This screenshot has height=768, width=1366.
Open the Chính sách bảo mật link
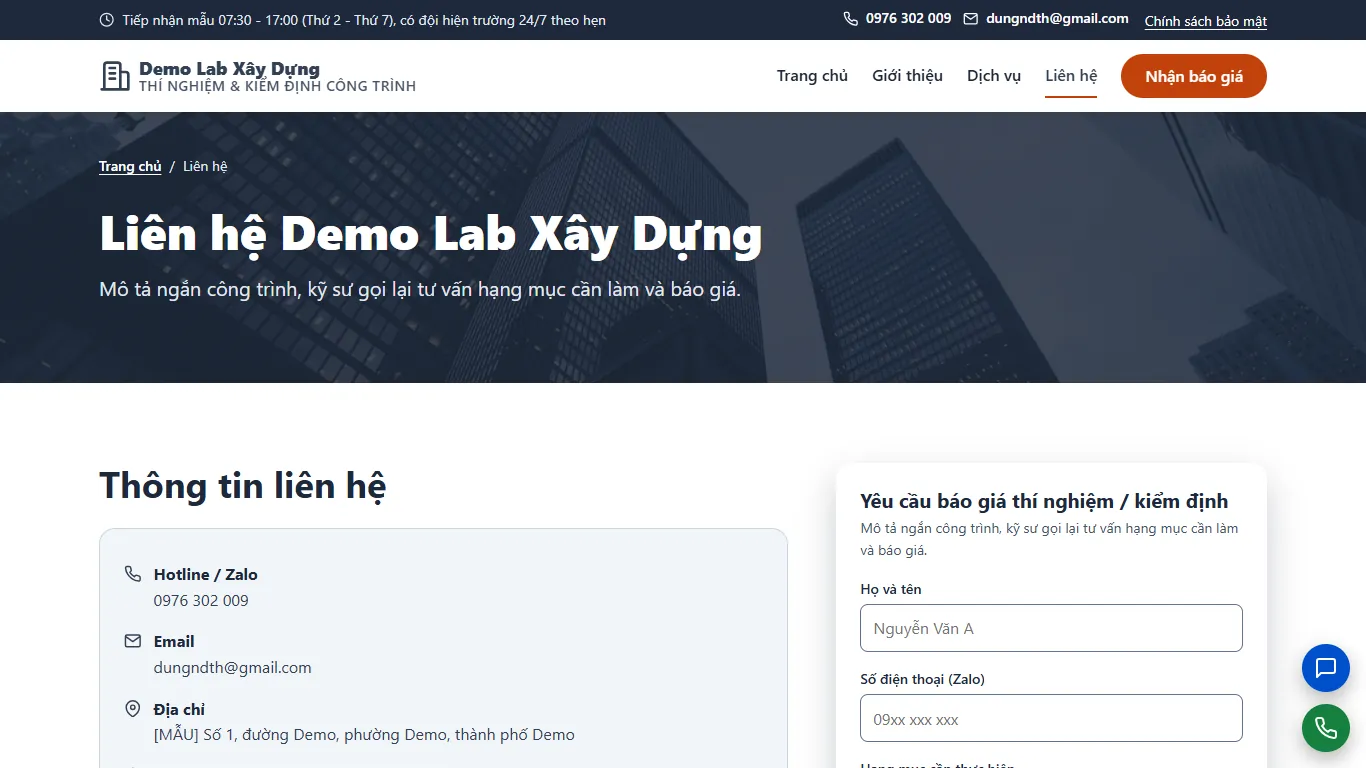pyautogui.click(x=1206, y=21)
